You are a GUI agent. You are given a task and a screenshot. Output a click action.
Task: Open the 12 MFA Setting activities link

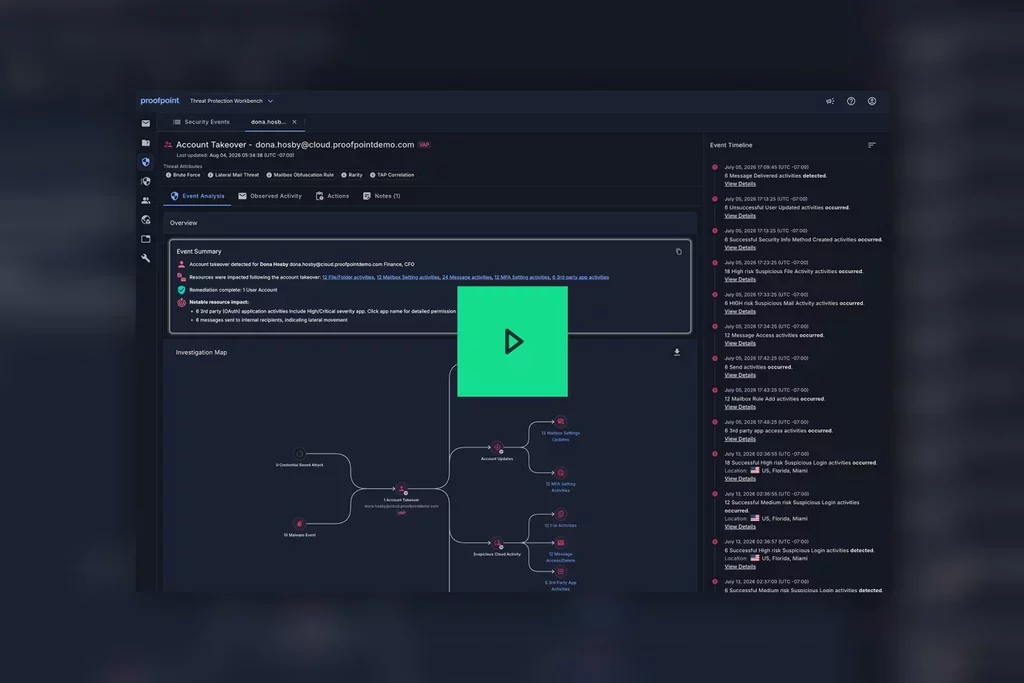522,278
